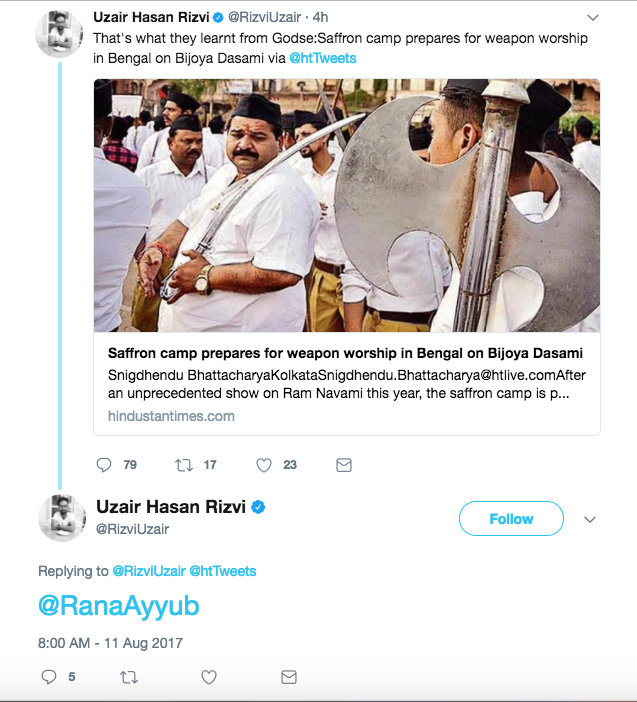Open the @htTweets mention in the top tweet

pos(323,58)
